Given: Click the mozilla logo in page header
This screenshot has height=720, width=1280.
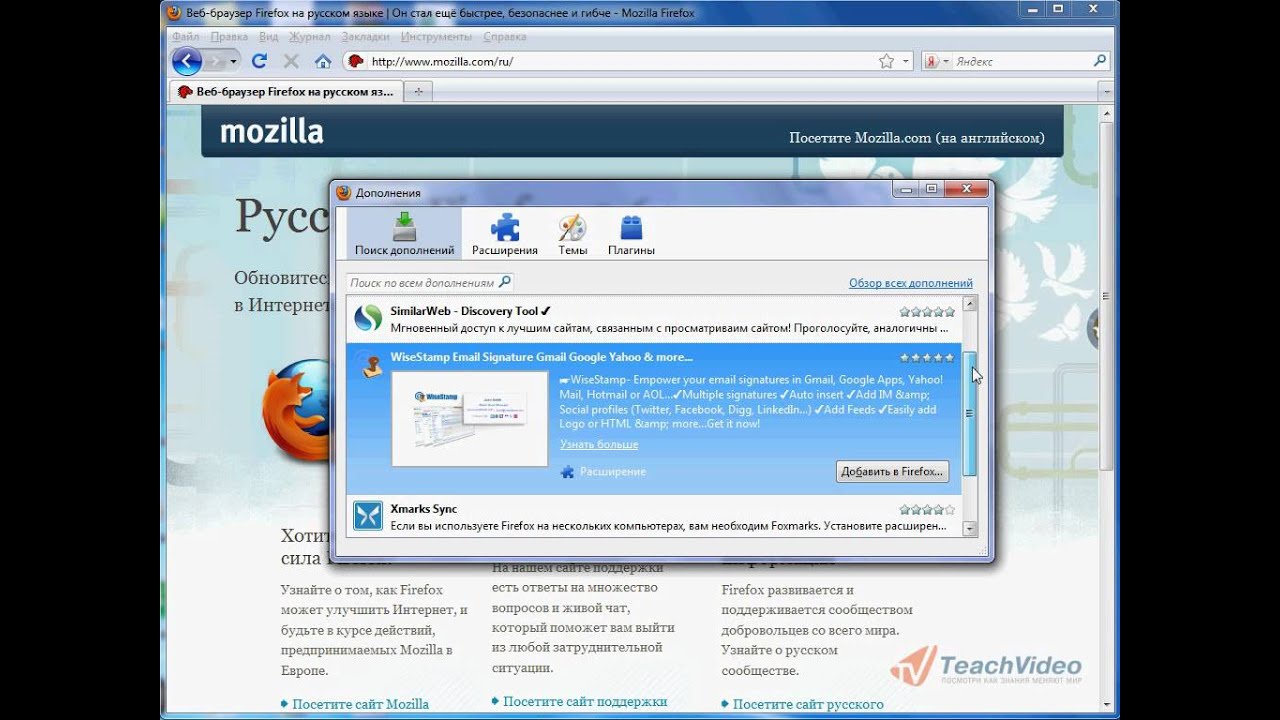Looking at the screenshot, I should [x=271, y=132].
